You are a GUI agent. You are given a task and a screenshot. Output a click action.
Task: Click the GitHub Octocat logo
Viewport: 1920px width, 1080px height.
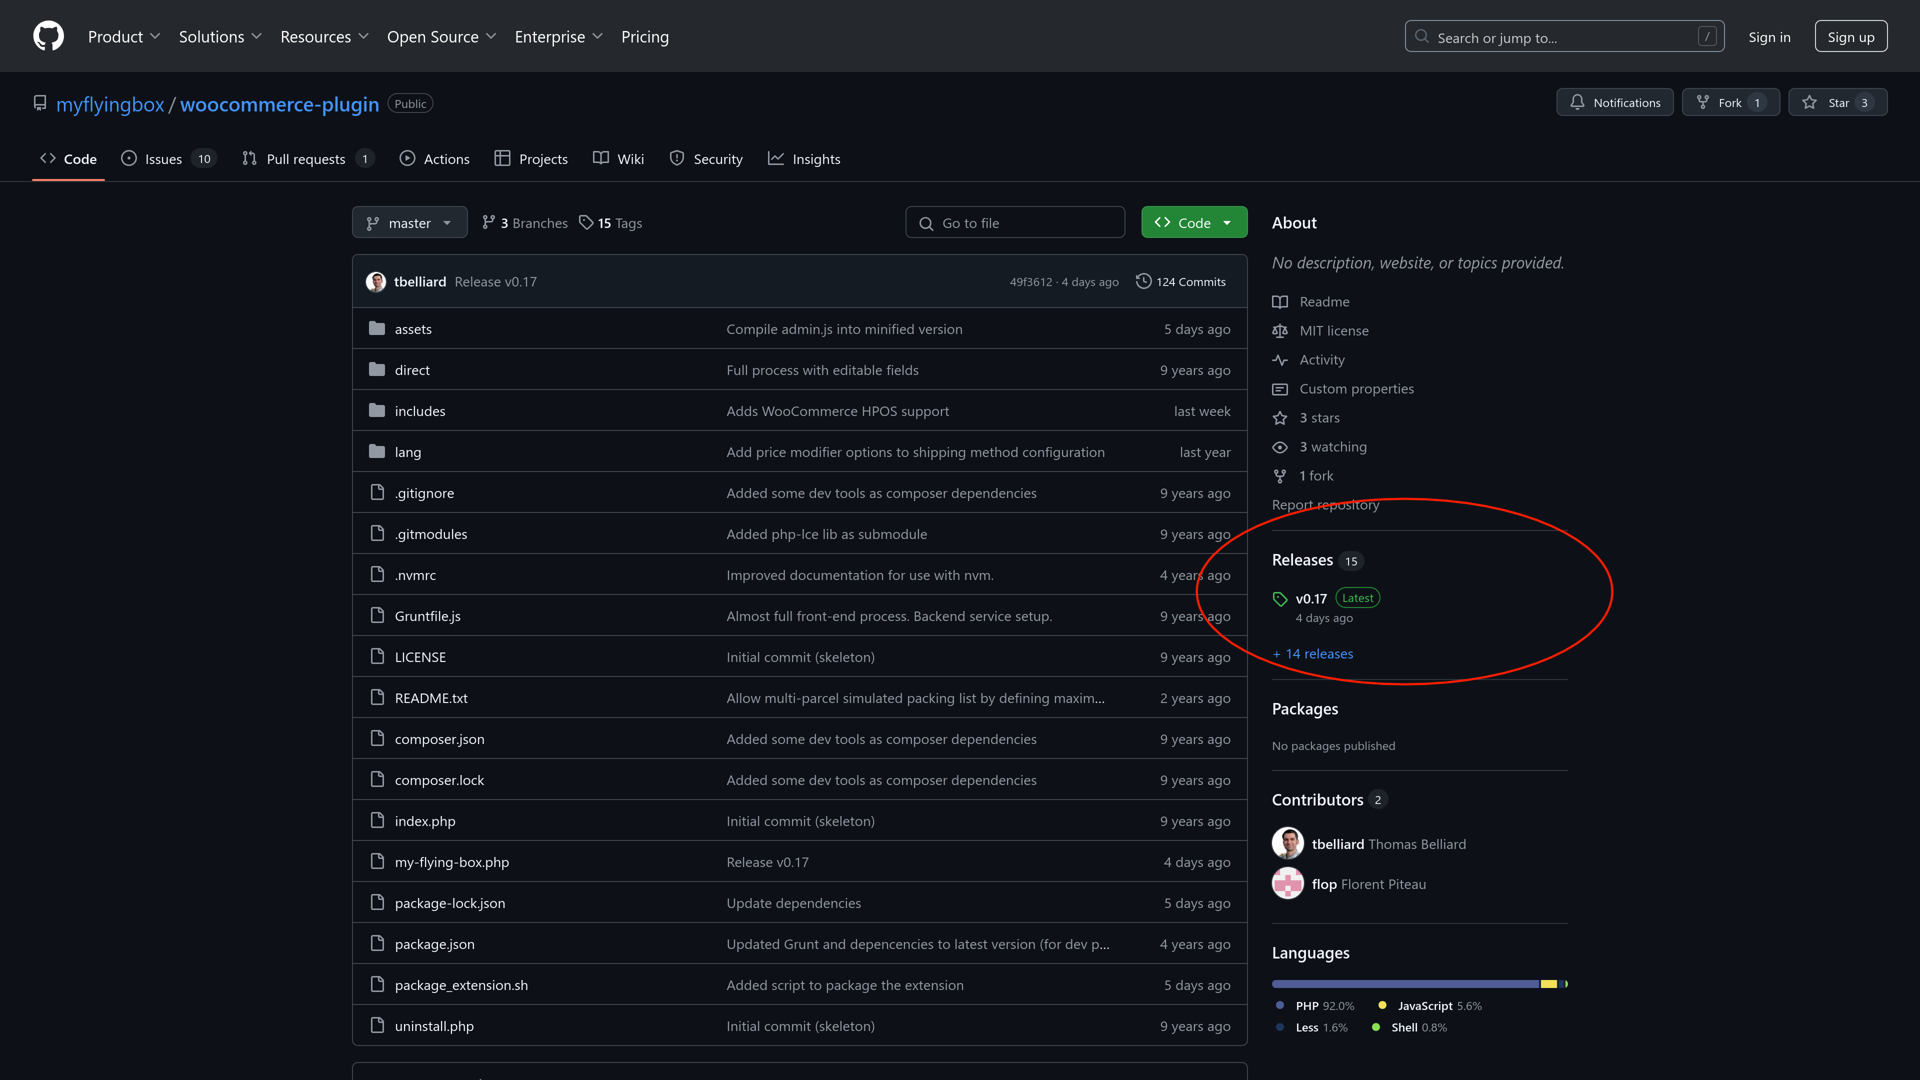(x=48, y=36)
